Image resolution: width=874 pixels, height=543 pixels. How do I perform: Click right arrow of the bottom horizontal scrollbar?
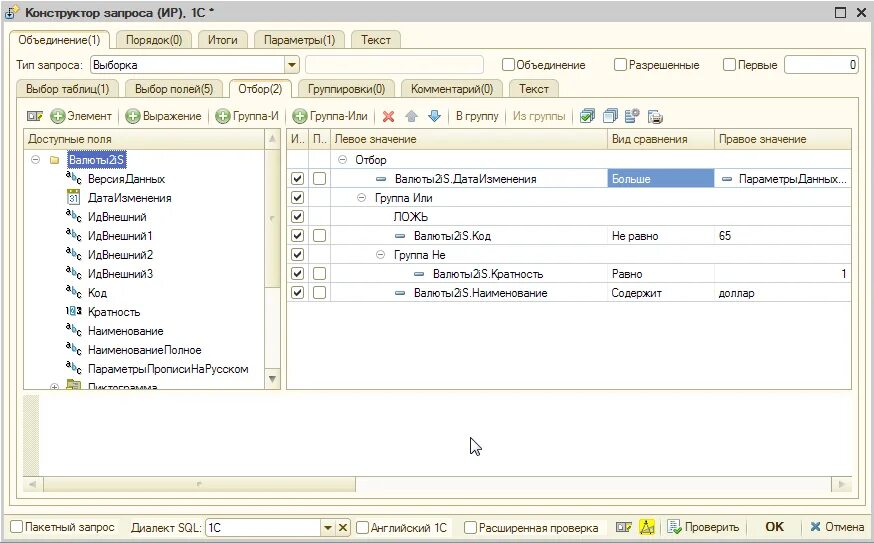[842, 484]
